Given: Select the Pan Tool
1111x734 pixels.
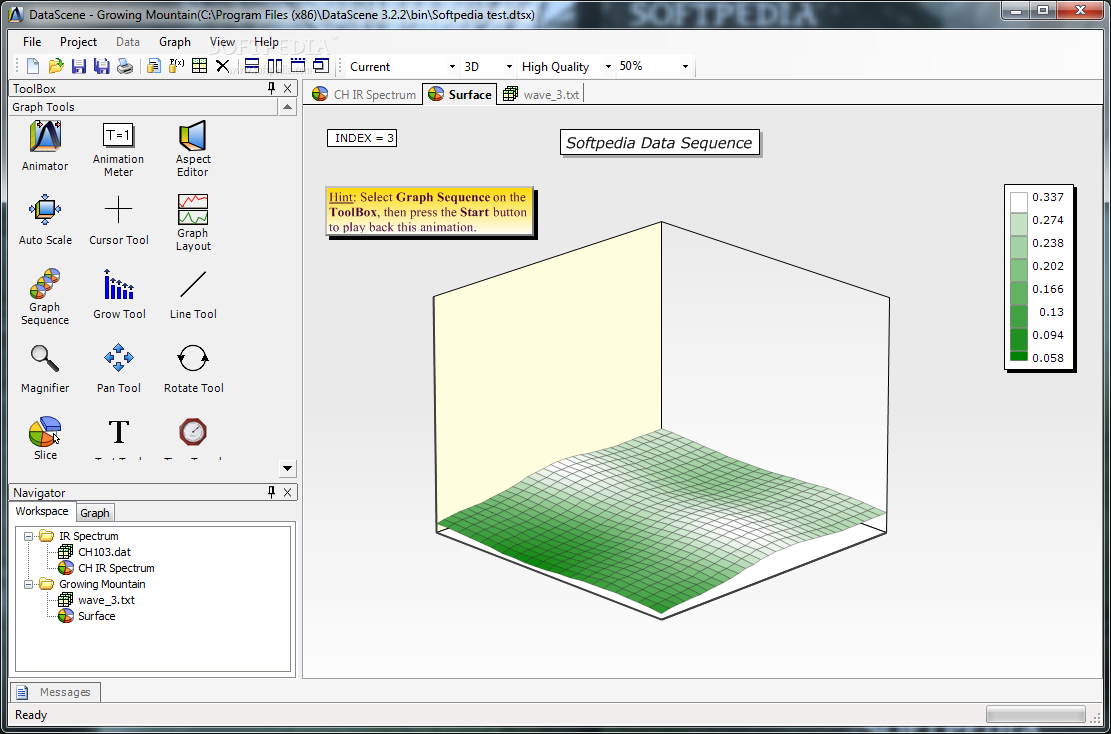Looking at the screenshot, I should (x=119, y=368).
